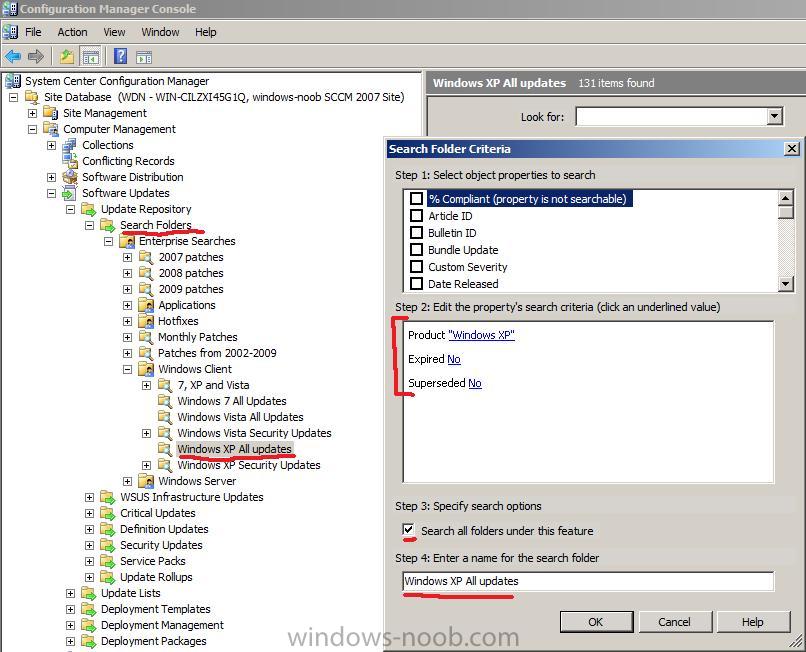Check the Date Released property checkbox
This screenshot has height=652, width=806.
[x=416, y=283]
